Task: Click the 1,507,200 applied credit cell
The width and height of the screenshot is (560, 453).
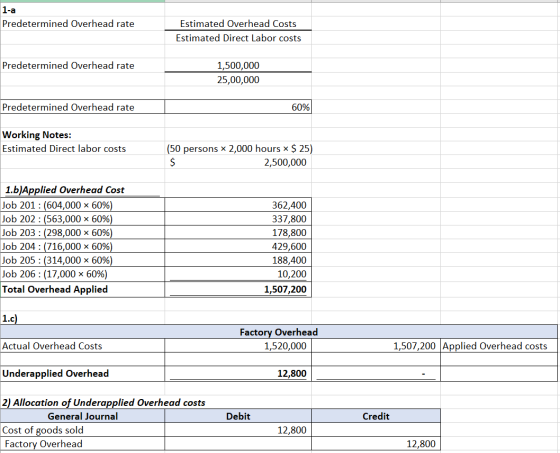Action: [x=376, y=346]
